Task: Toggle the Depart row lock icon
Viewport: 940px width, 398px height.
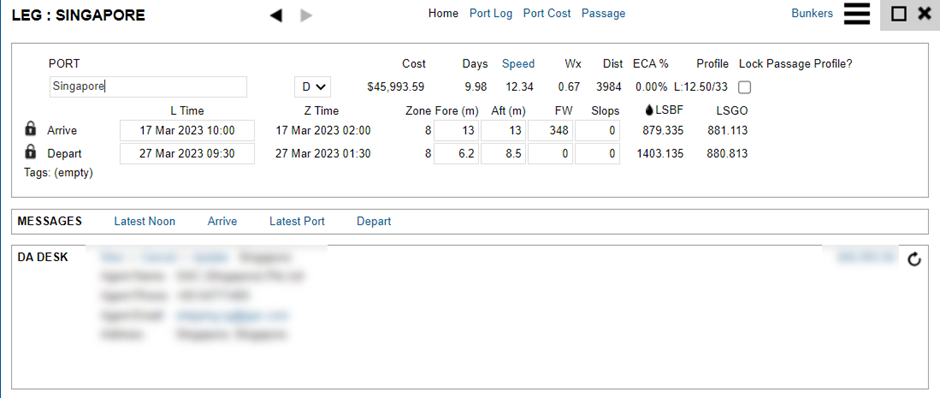Action: pos(31,152)
